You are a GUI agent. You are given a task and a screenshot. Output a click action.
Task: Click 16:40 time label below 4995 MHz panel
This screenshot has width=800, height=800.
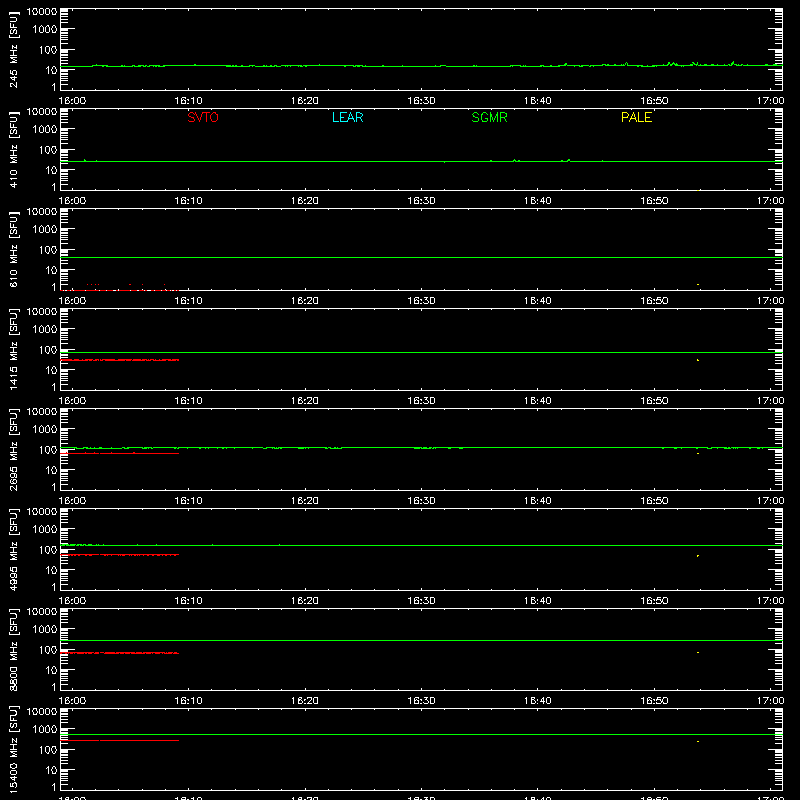(538, 601)
